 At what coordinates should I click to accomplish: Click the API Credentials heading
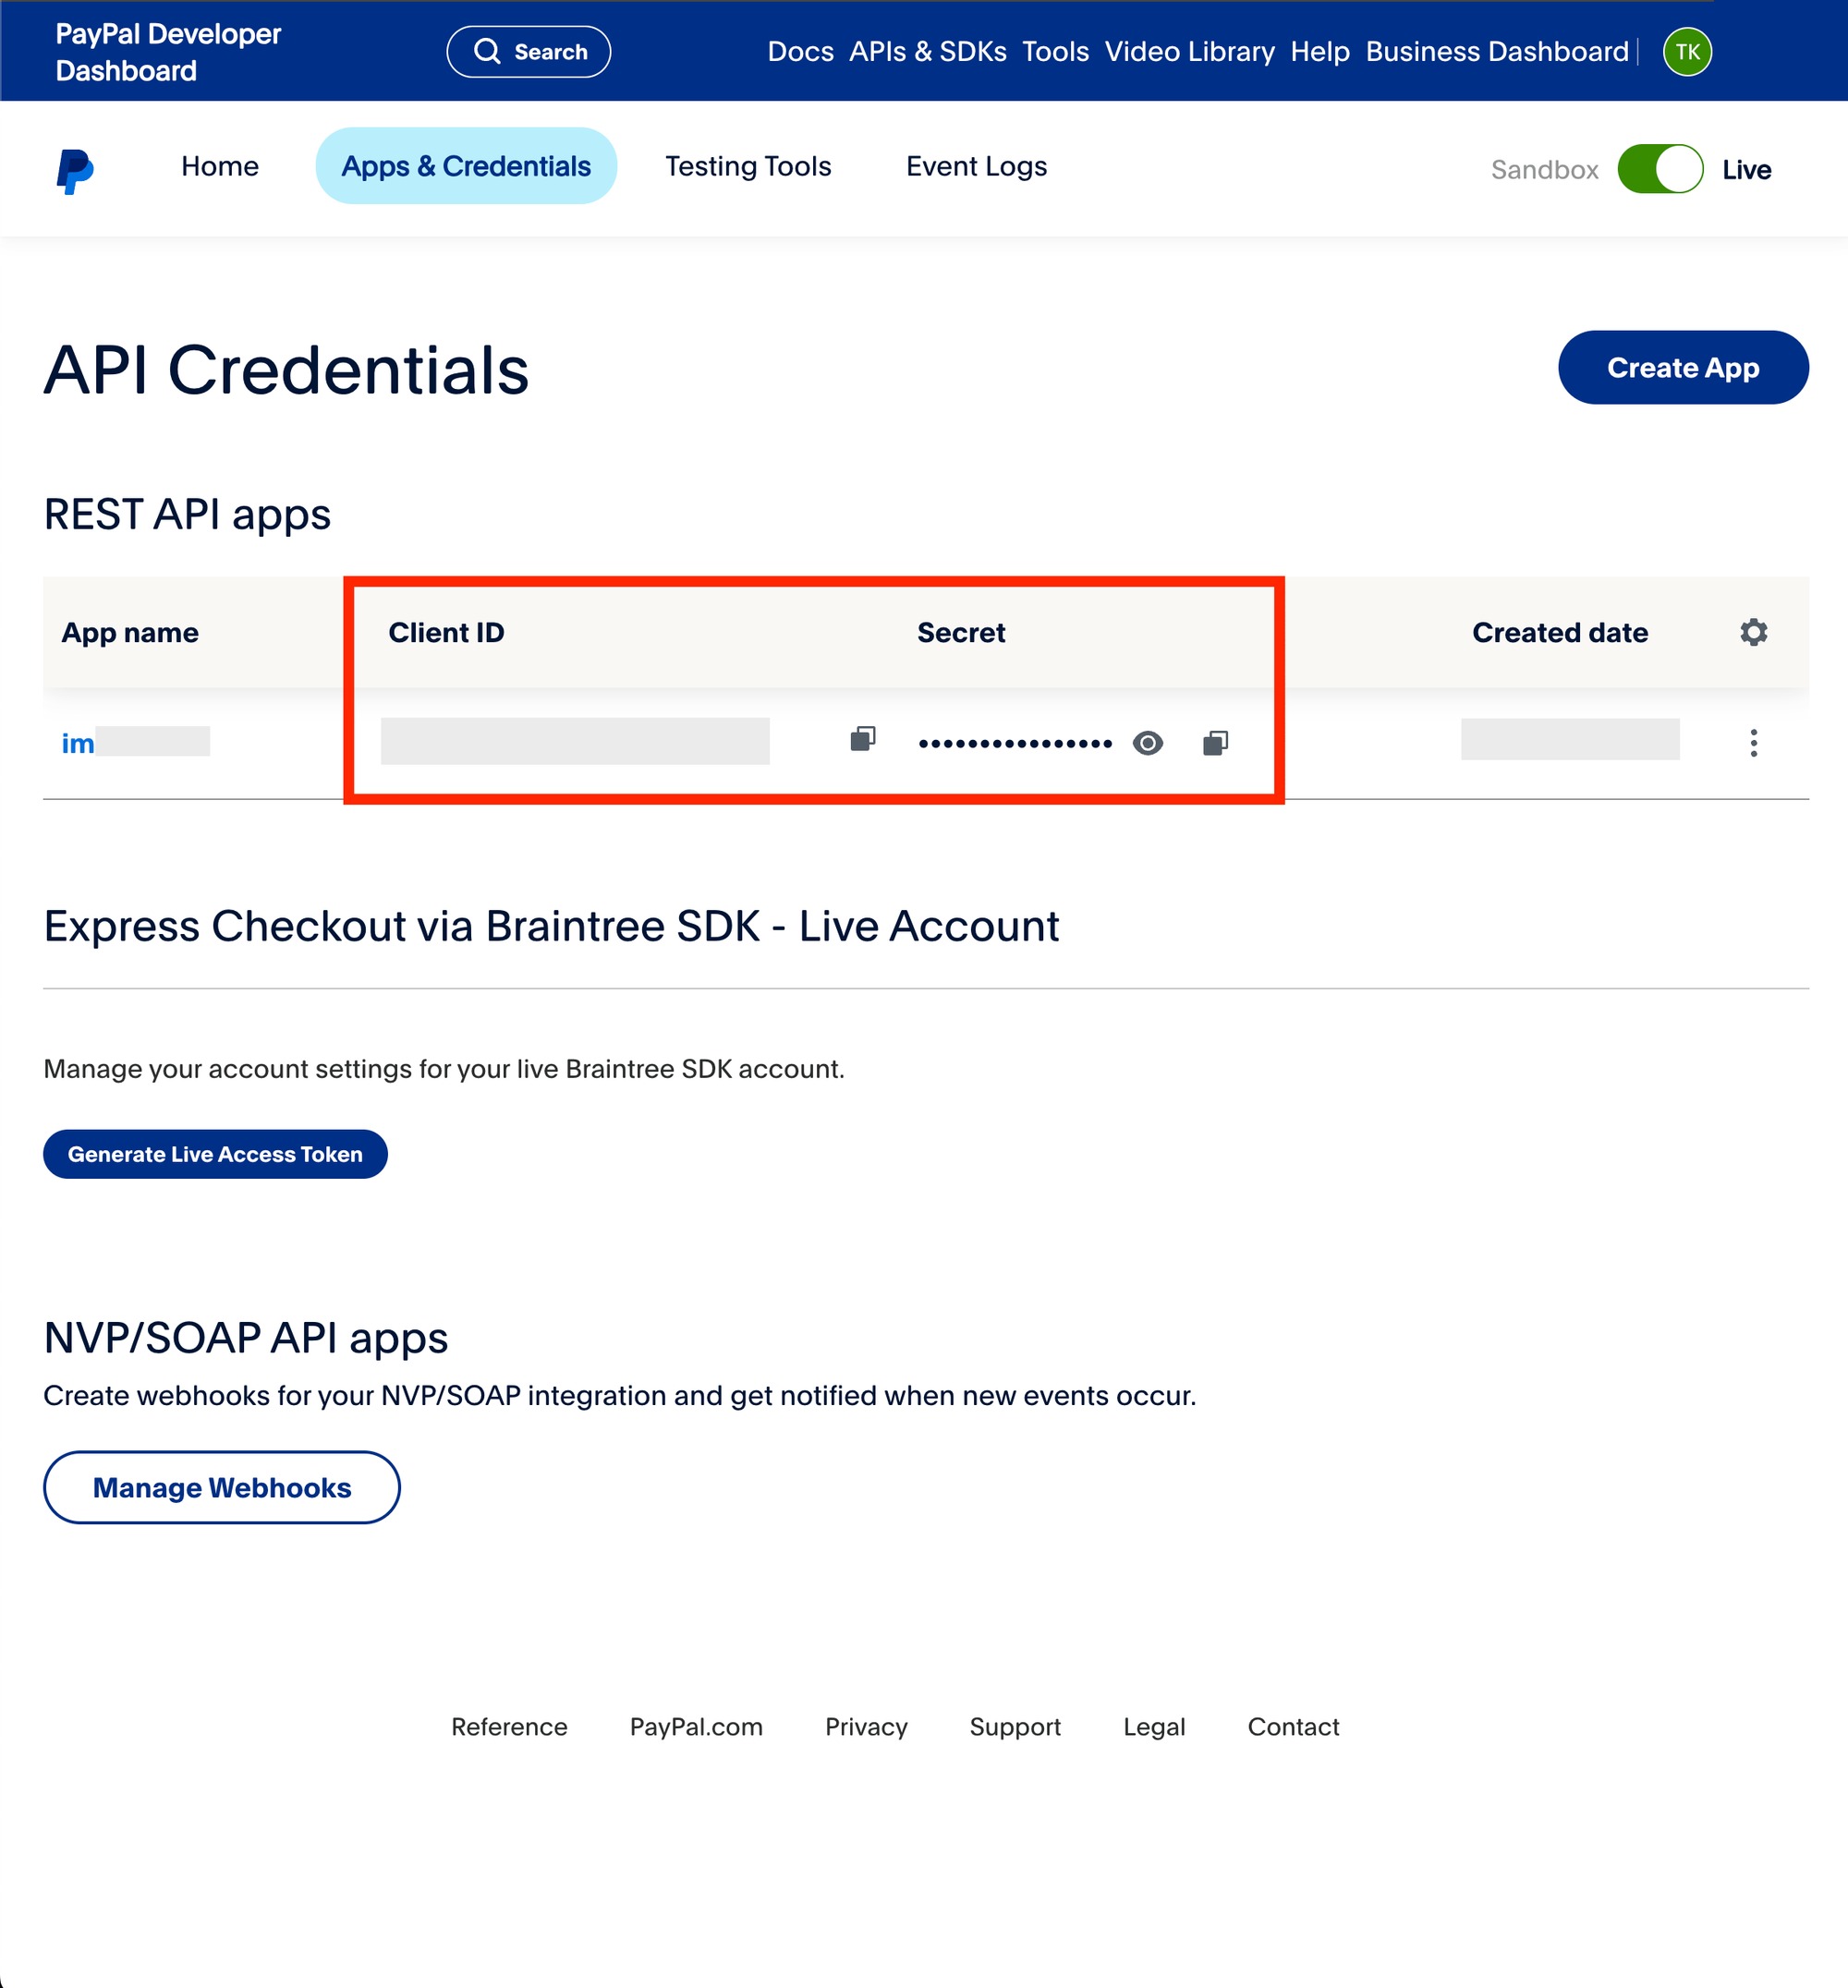286,370
